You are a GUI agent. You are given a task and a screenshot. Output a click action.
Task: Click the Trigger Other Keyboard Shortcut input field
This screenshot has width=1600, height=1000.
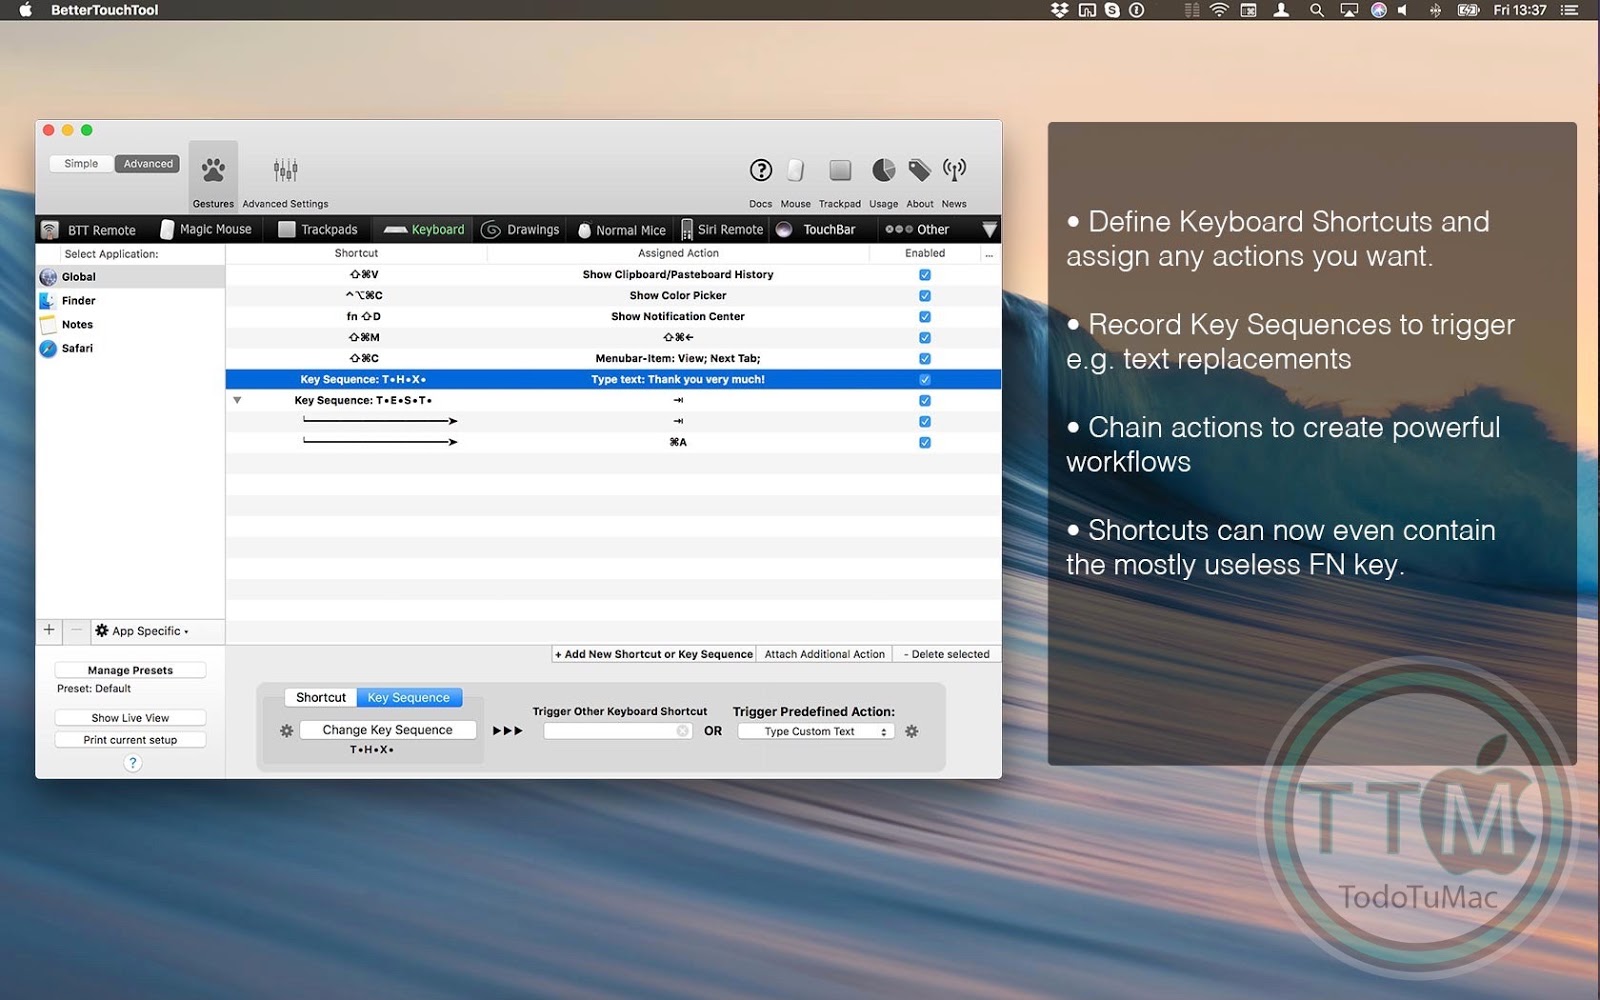pos(617,732)
